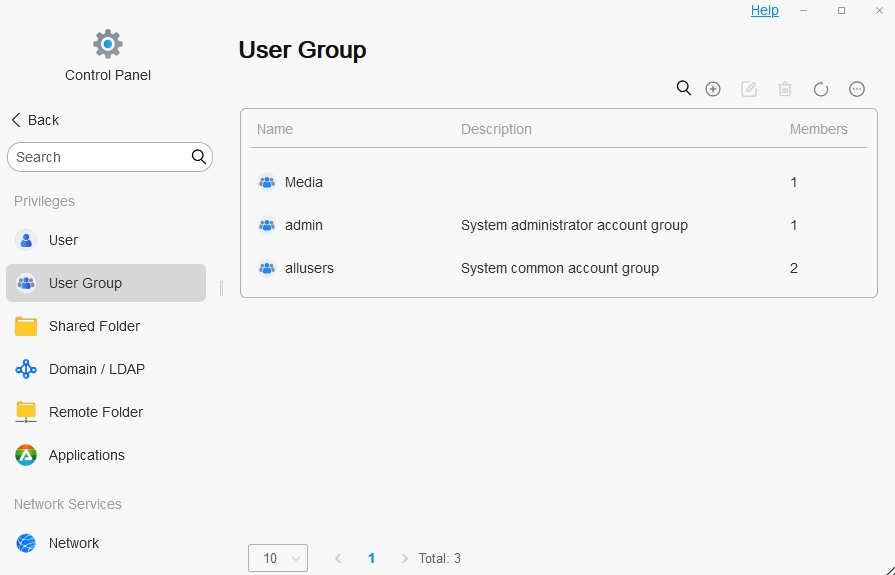Add a new user group
This screenshot has width=895, height=575.
coord(713,89)
